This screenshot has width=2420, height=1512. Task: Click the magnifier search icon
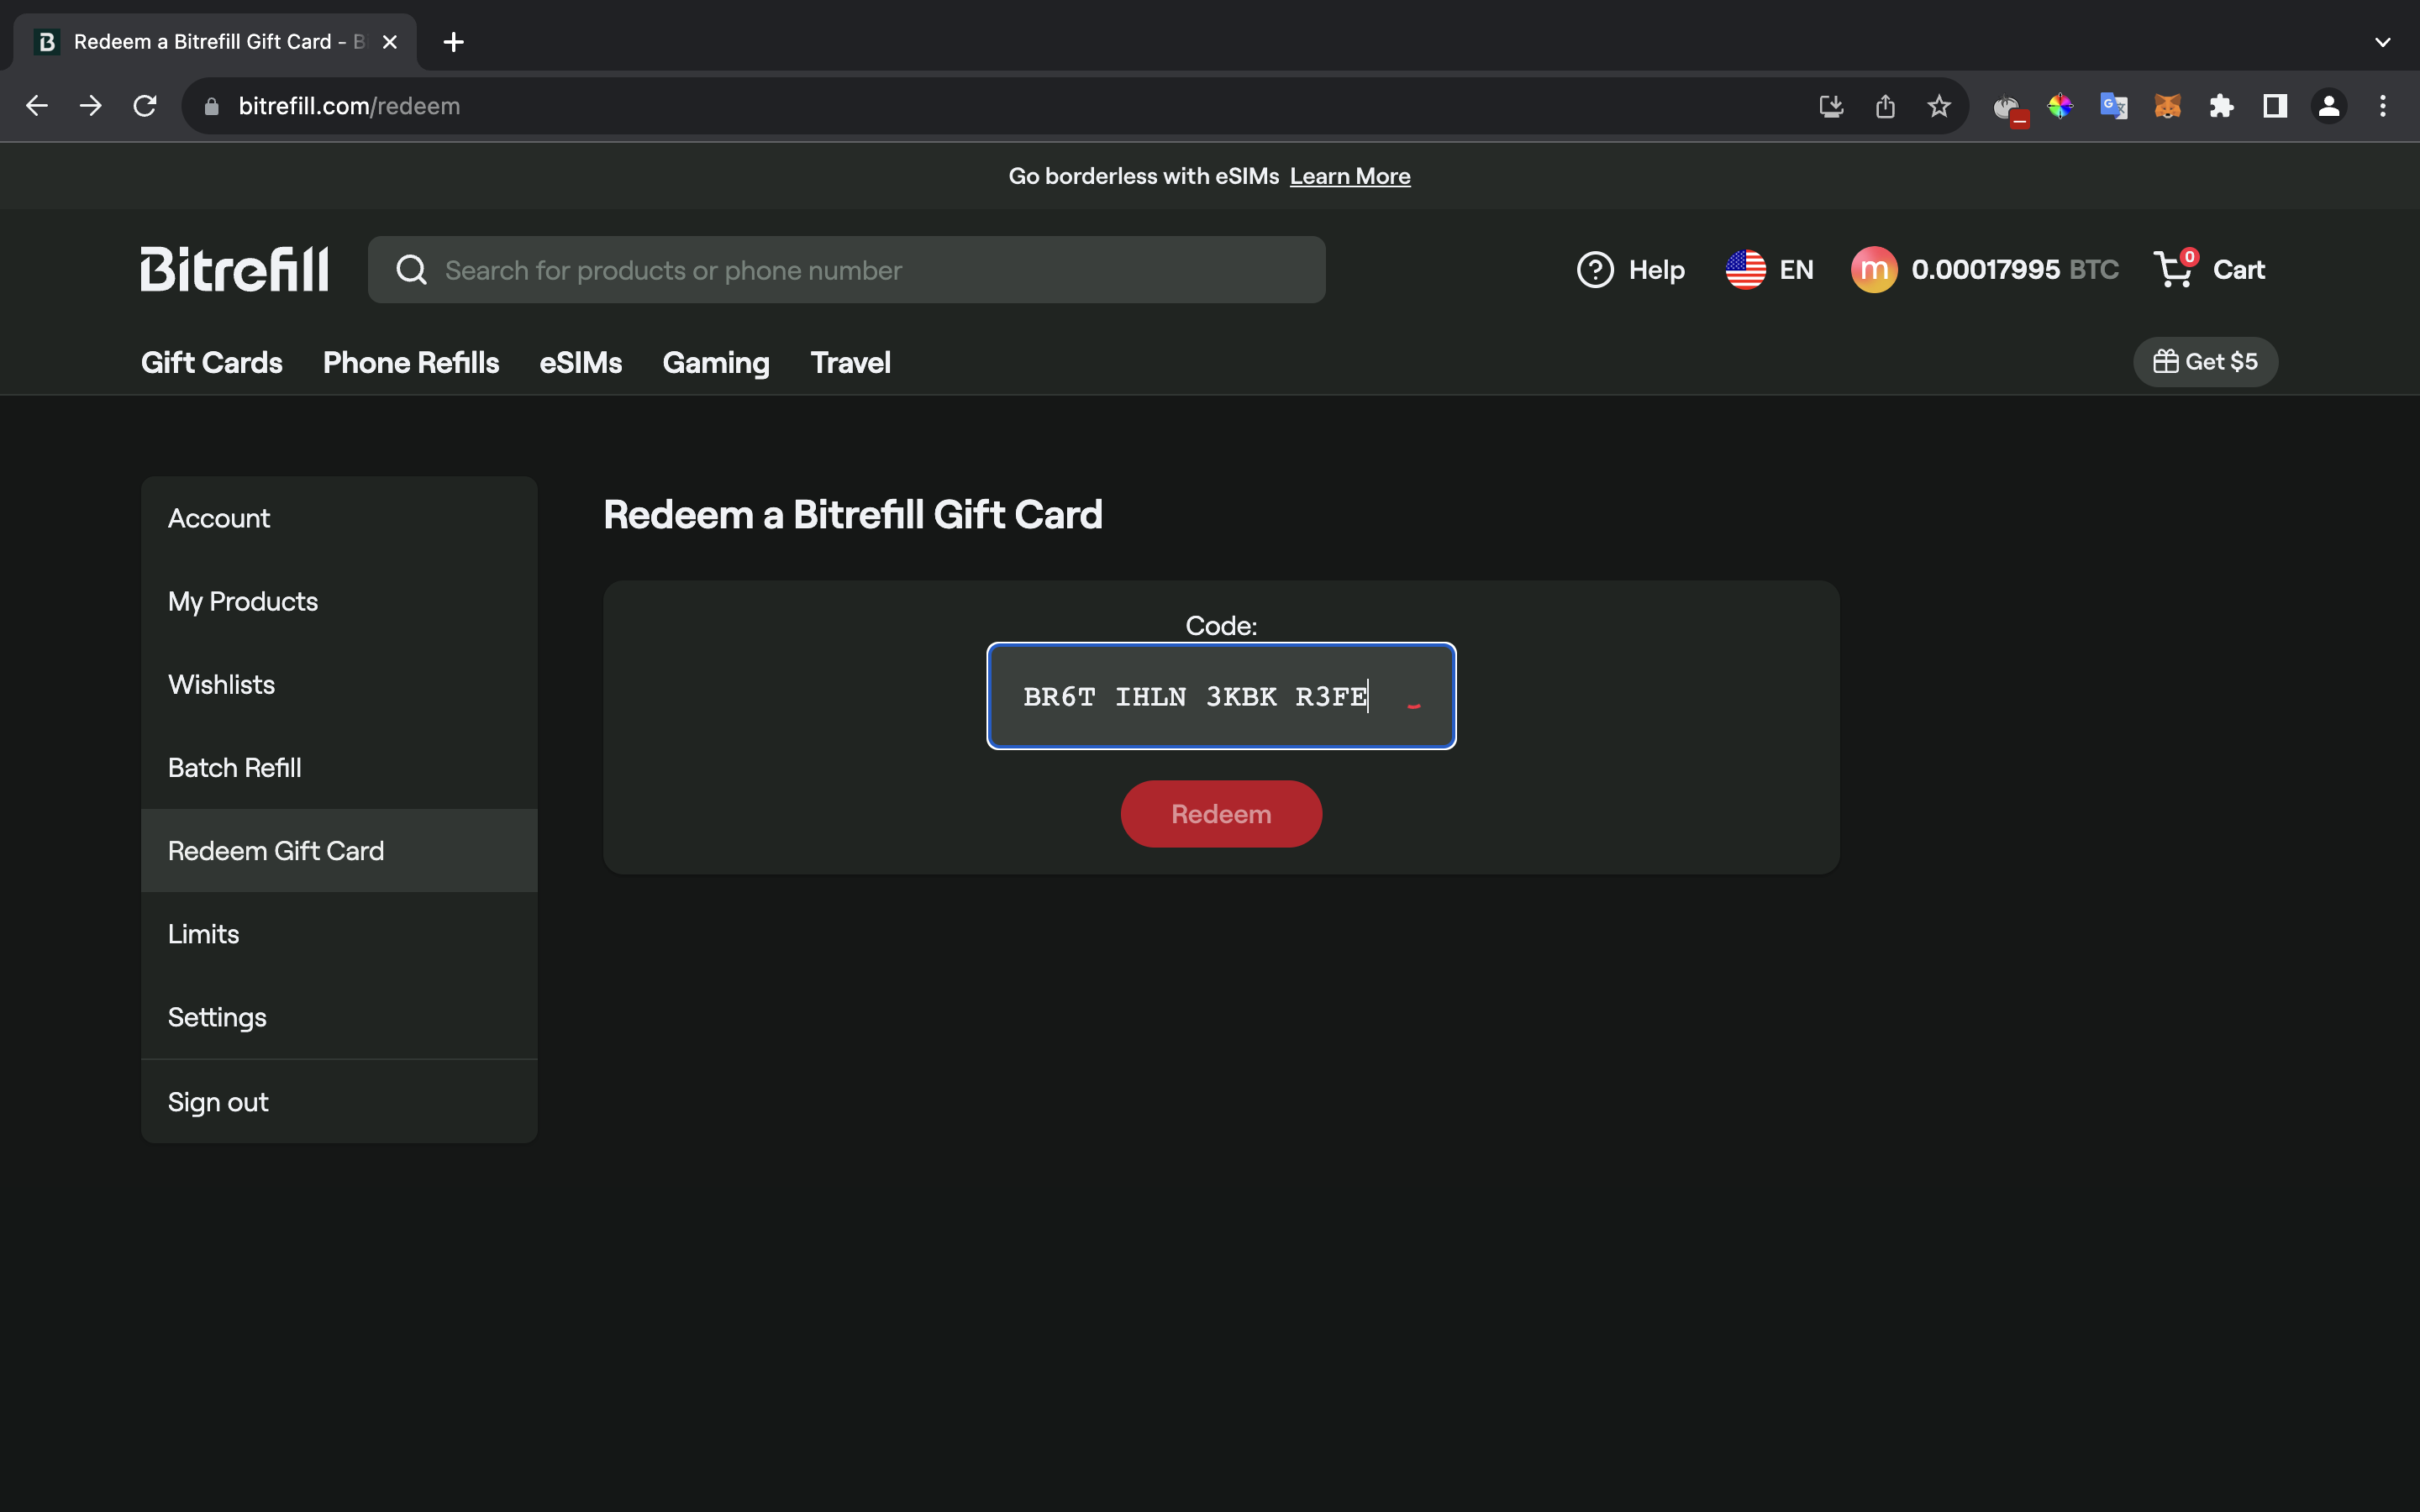tap(411, 270)
